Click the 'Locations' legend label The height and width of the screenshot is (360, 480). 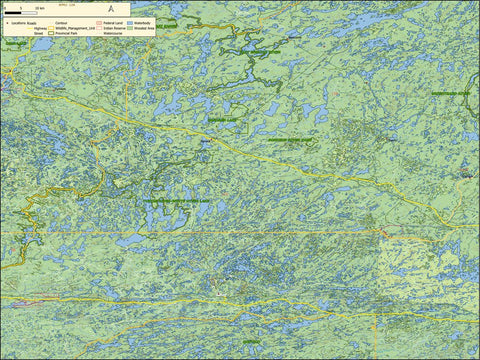click(18, 23)
